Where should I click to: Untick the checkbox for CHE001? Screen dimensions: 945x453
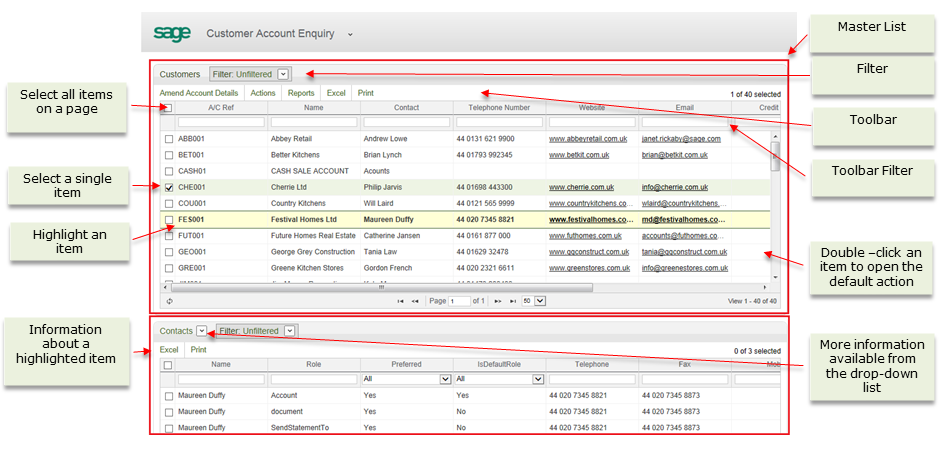tap(169, 188)
